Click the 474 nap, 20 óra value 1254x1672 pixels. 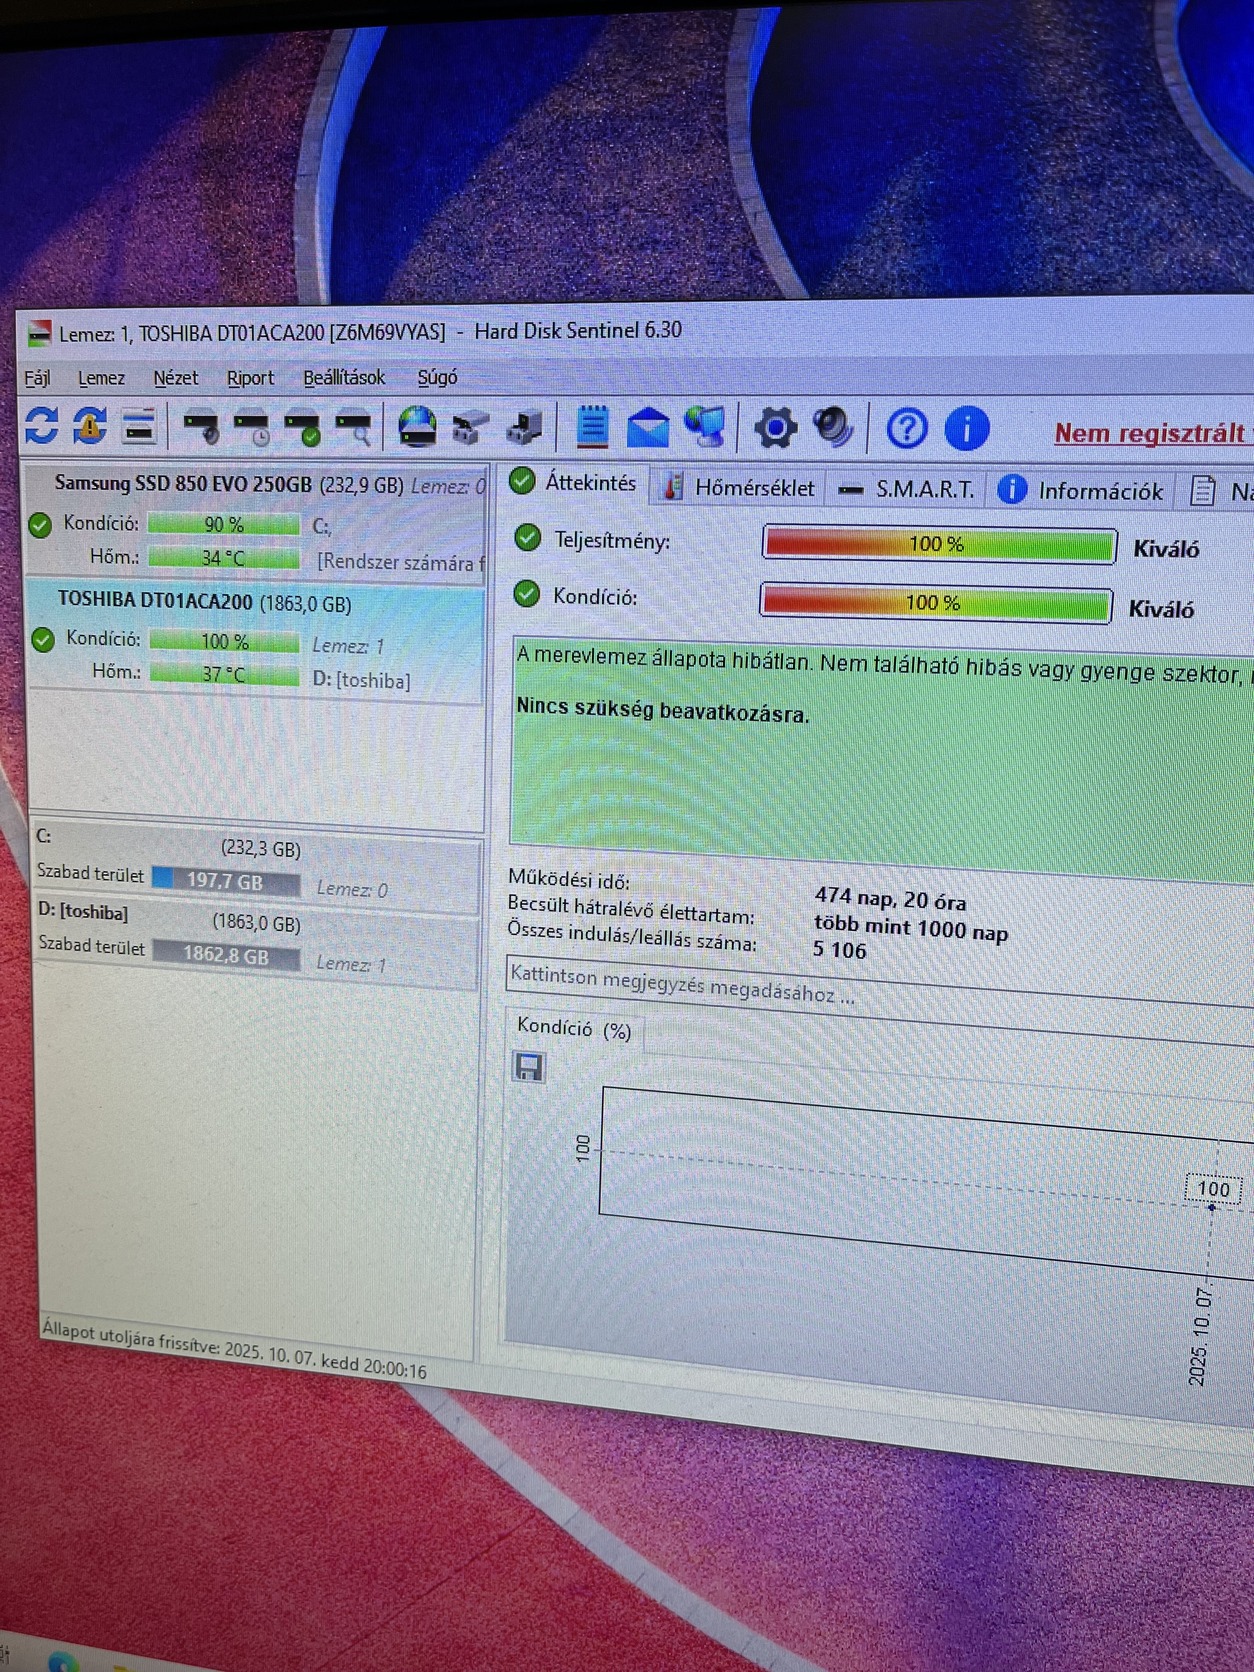(x=890, y=899)
